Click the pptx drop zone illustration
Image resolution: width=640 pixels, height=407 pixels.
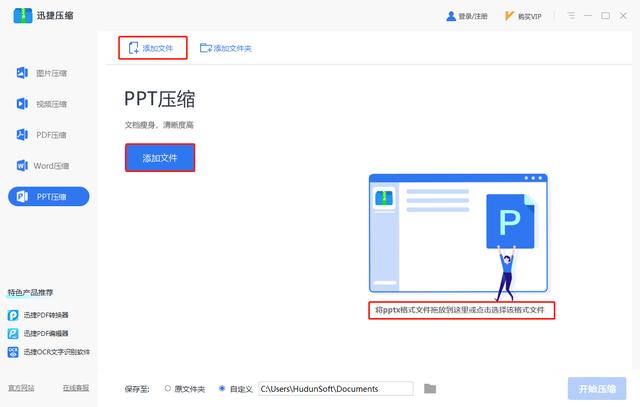click(458, 234)
